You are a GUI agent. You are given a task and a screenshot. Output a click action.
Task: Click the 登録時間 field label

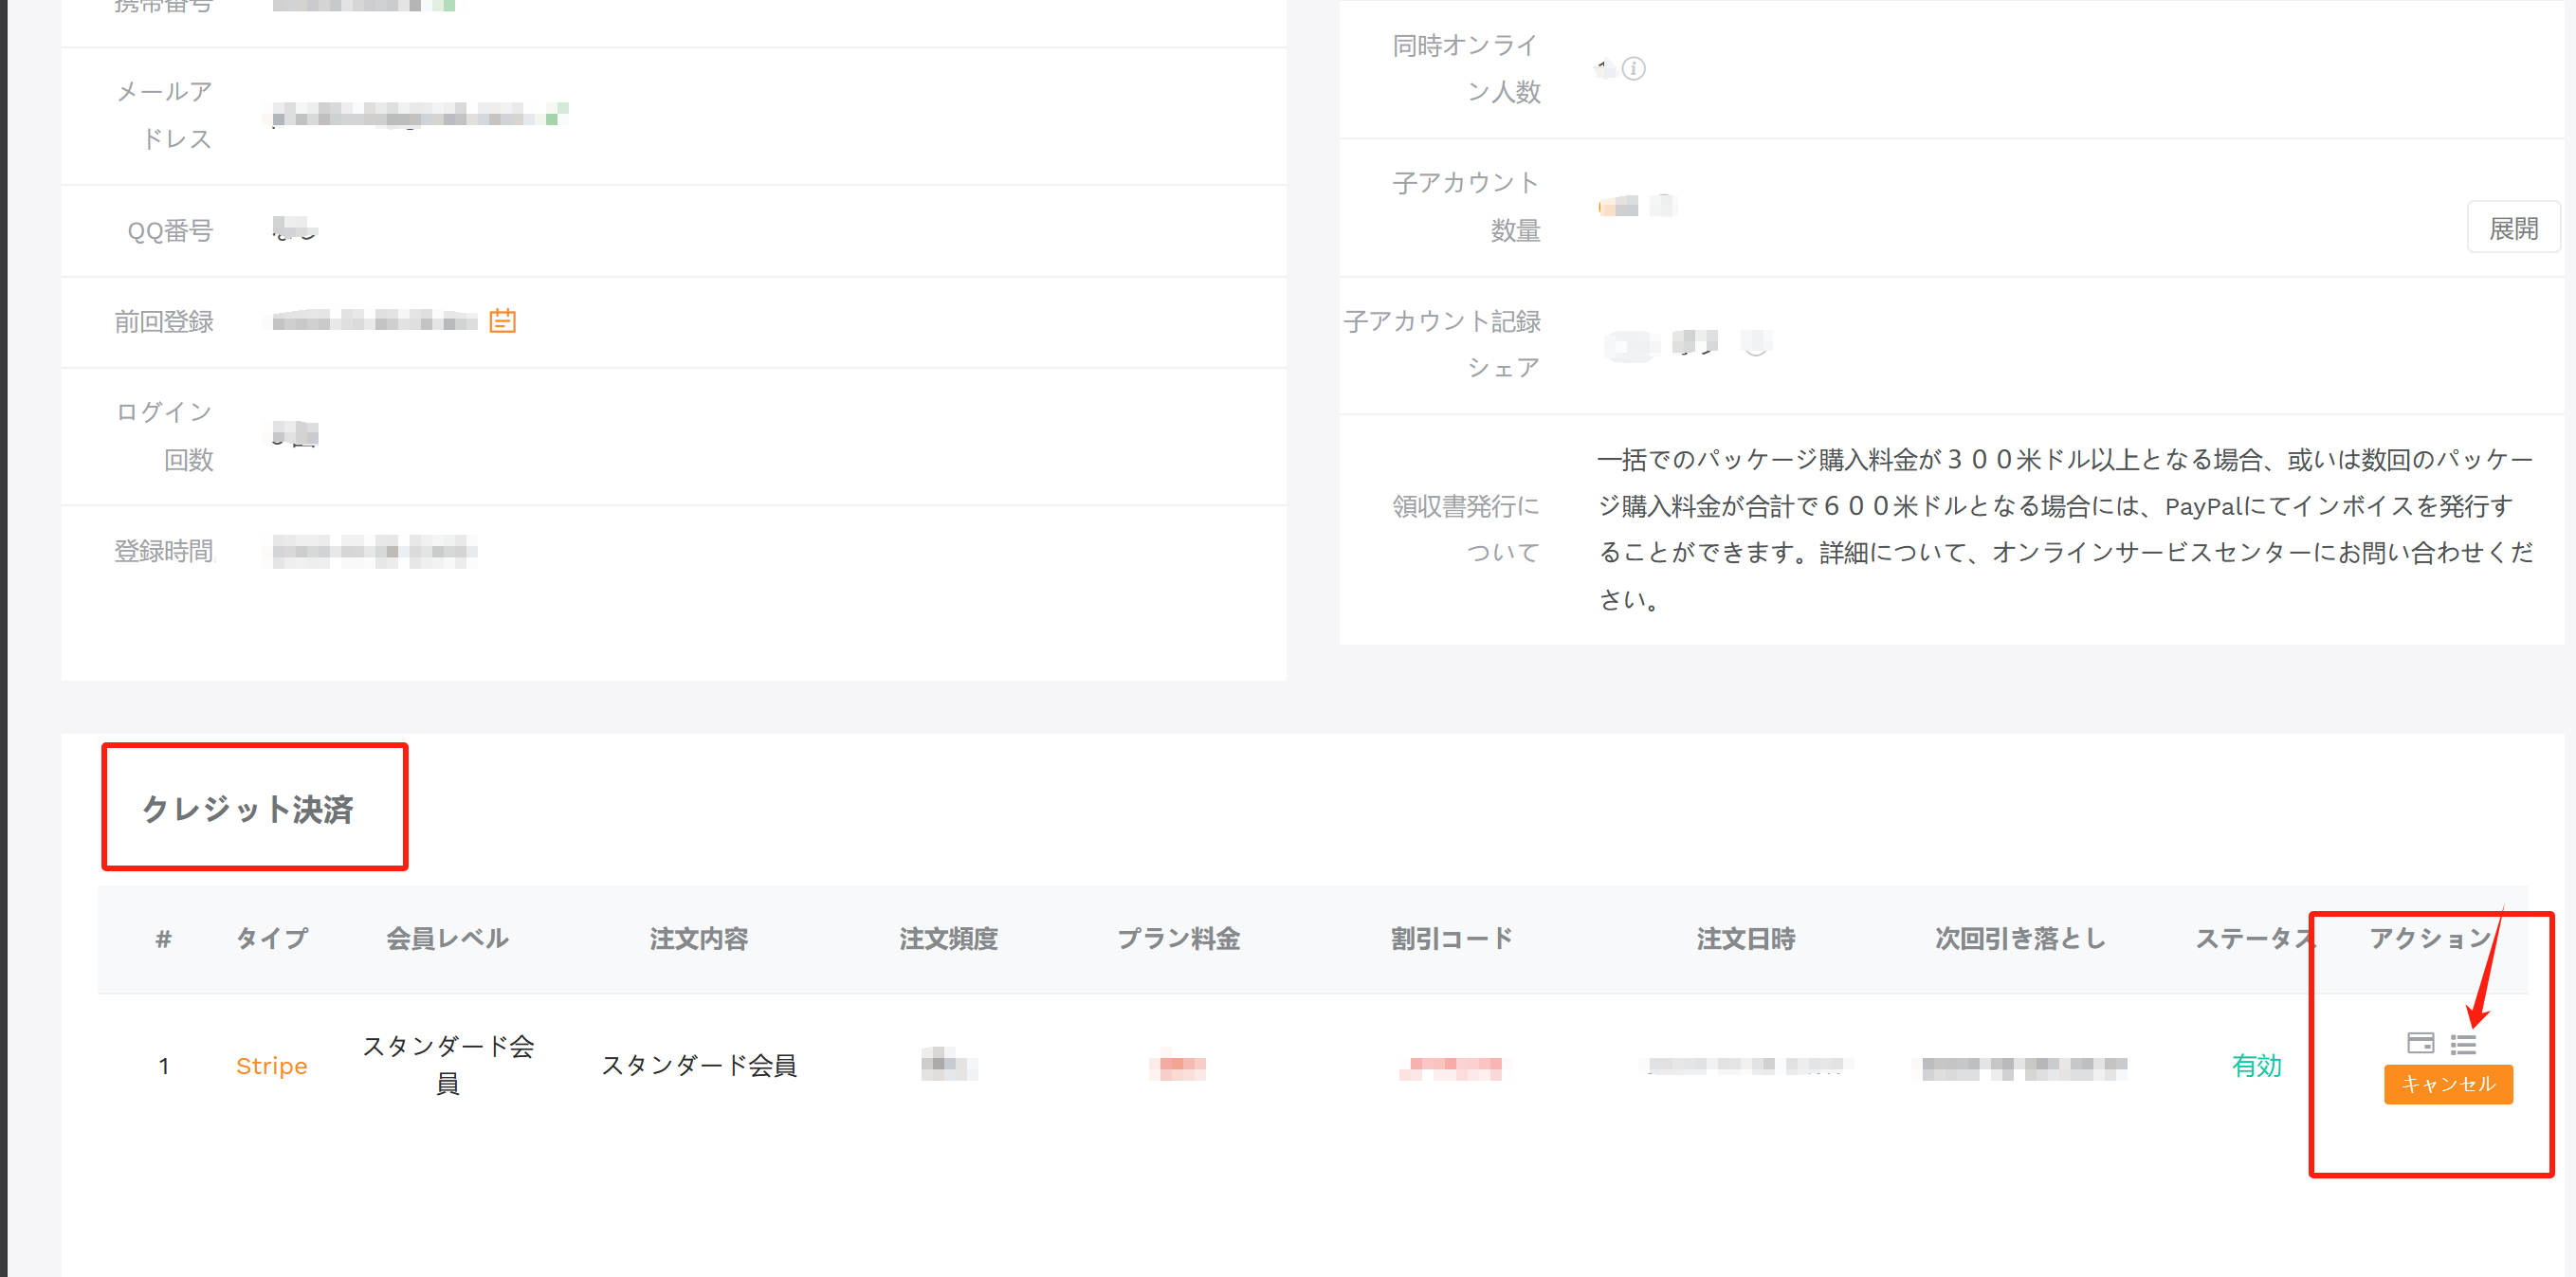tap(164, 551)
